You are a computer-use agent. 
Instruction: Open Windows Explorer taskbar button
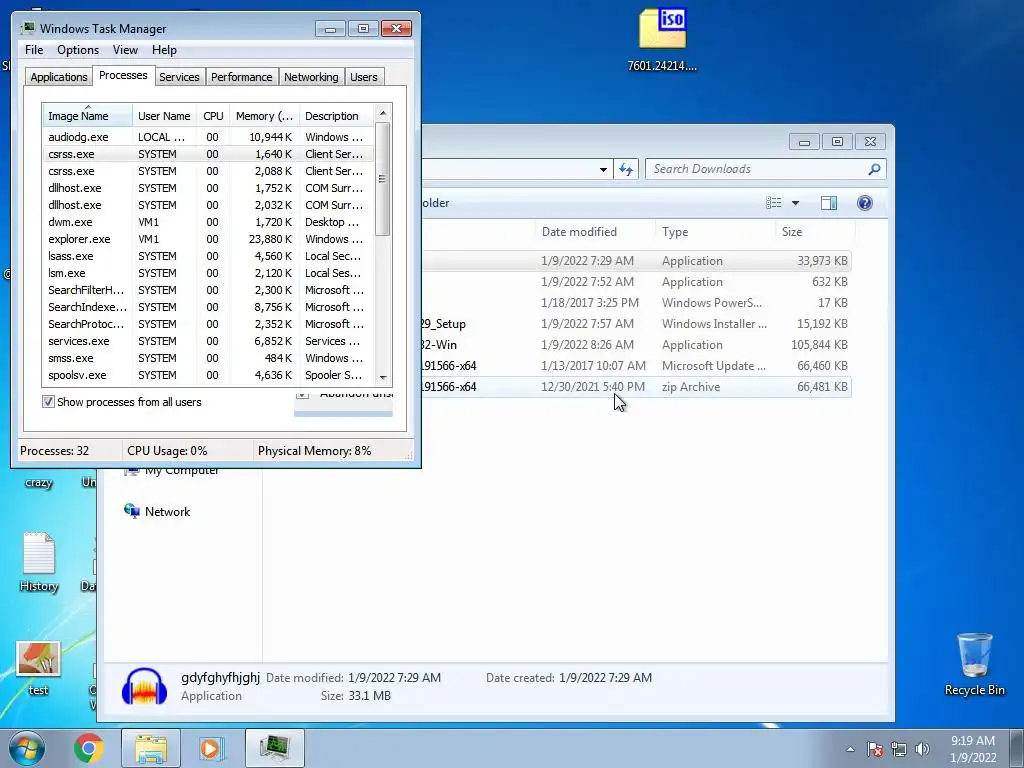[x=151, y=748]
